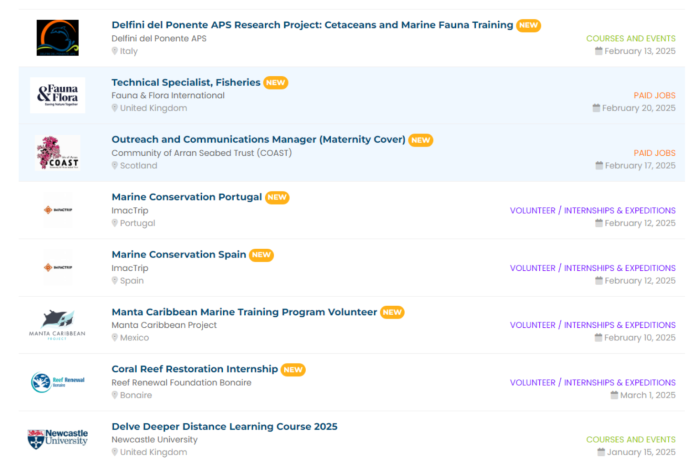Screen dimensions: 700x467
Task: Select Fauna & Flora International organization text
Action: tap(168, 96)
